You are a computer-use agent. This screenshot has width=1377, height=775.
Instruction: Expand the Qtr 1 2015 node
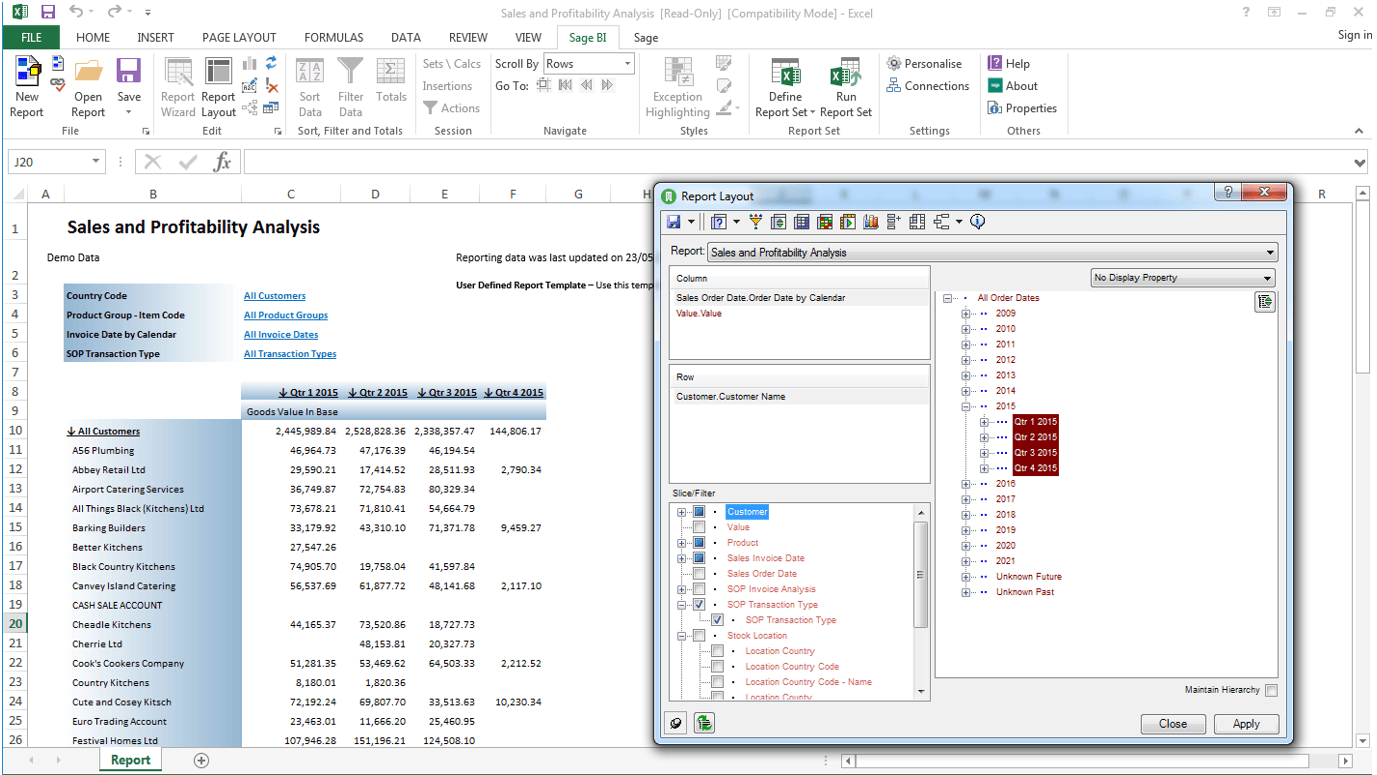pos(984,422)
